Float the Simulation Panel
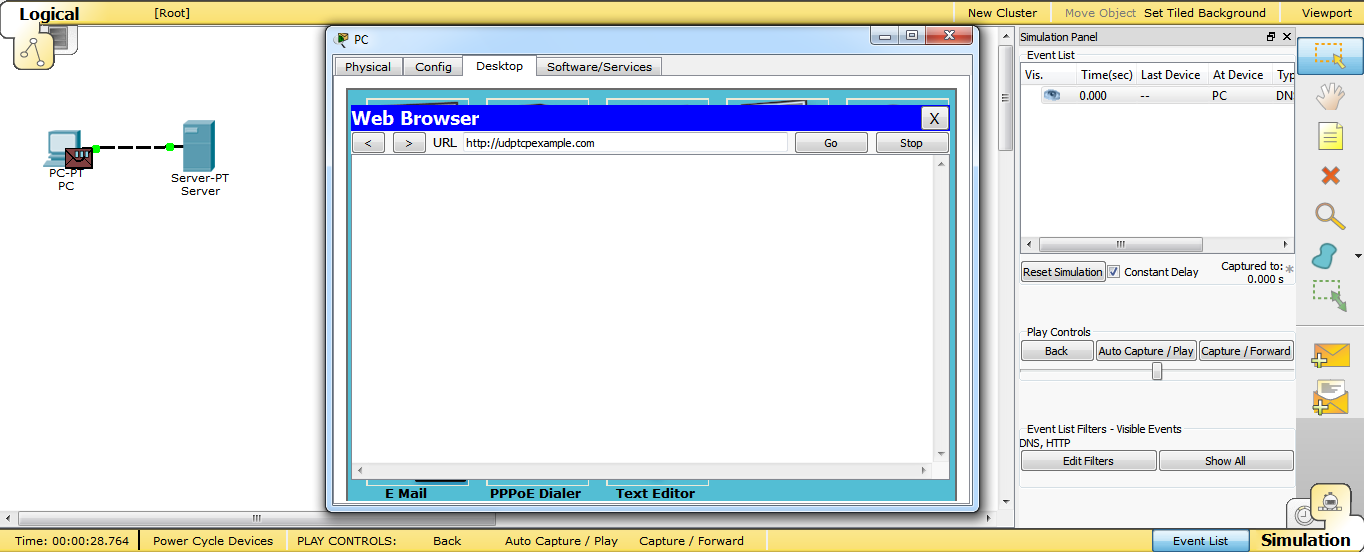The height and width of the screenshot is (552, 1364). 1271,37
